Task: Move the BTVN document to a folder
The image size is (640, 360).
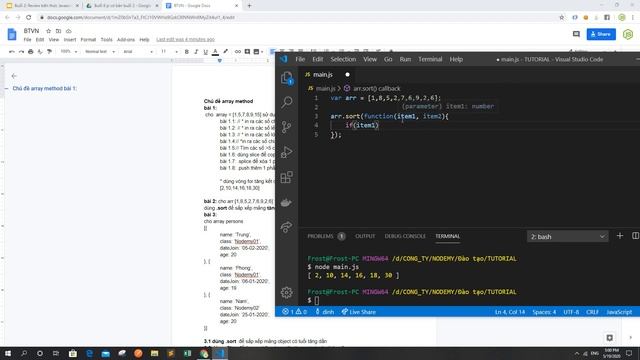Action: pos(58,31)
